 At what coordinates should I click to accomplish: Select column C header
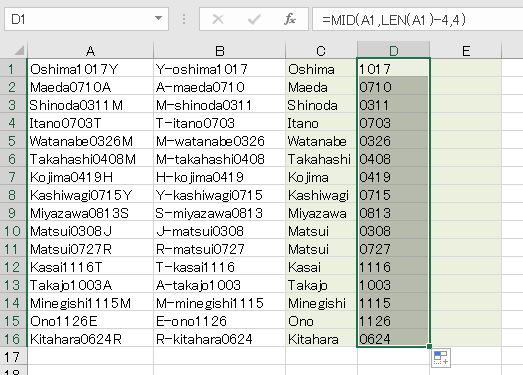point(321,50)
